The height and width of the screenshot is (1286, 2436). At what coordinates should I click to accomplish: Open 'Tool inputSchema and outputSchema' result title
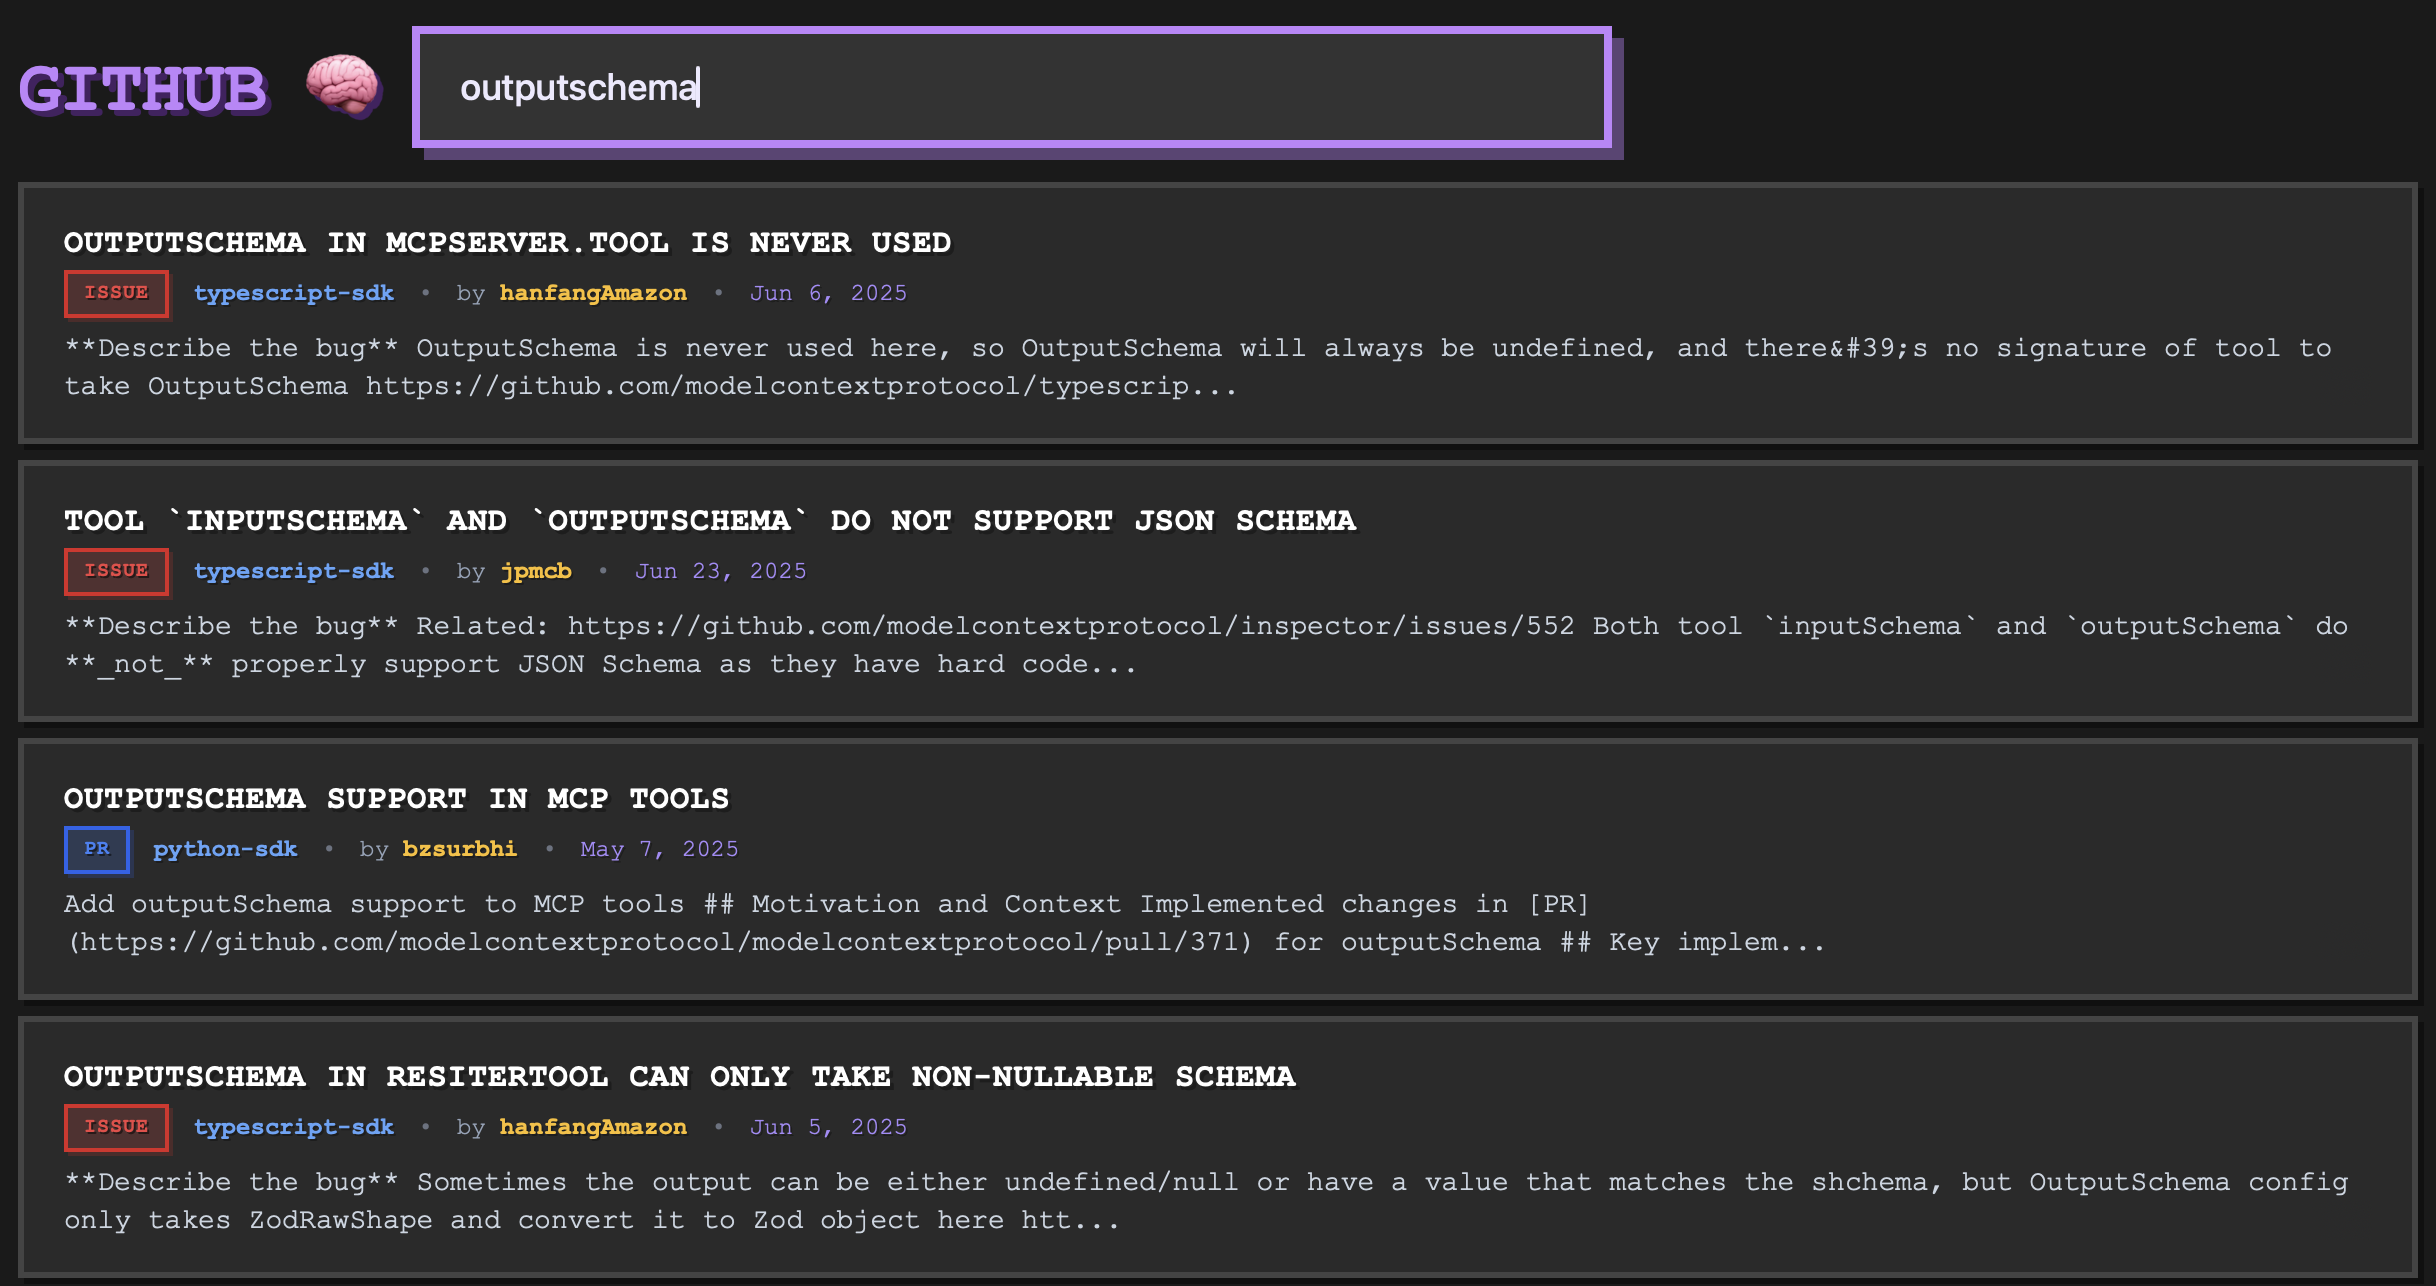point(709,521)
